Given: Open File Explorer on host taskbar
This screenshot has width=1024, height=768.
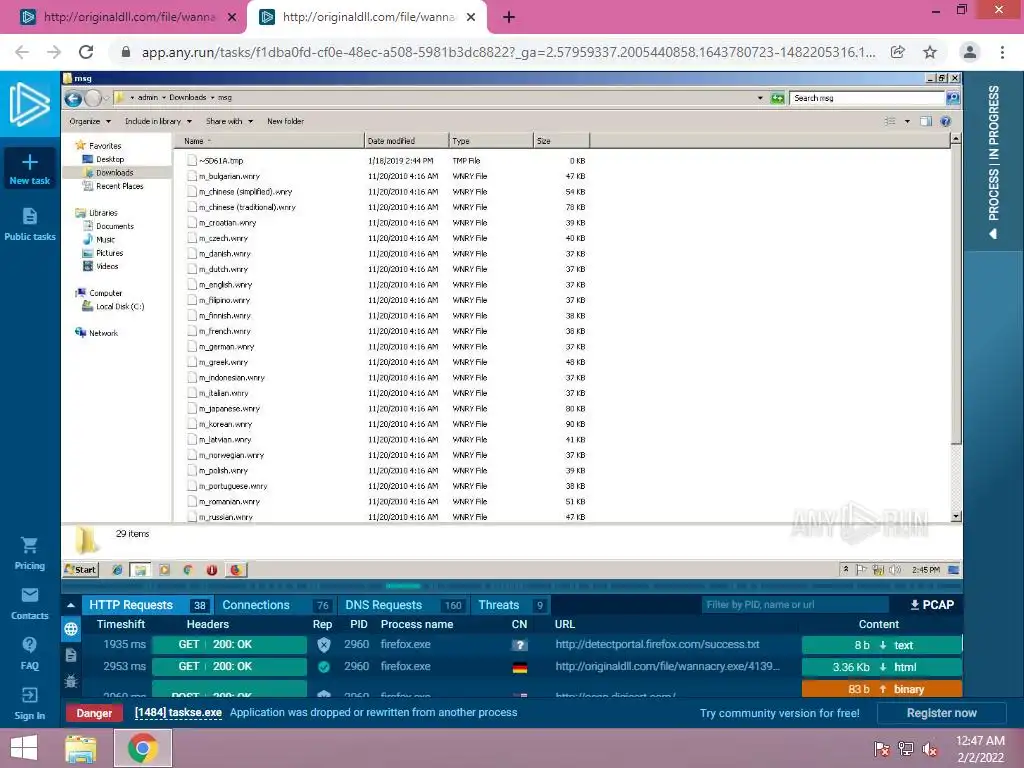Looking at the screenshot, I should tap(81, 748).
